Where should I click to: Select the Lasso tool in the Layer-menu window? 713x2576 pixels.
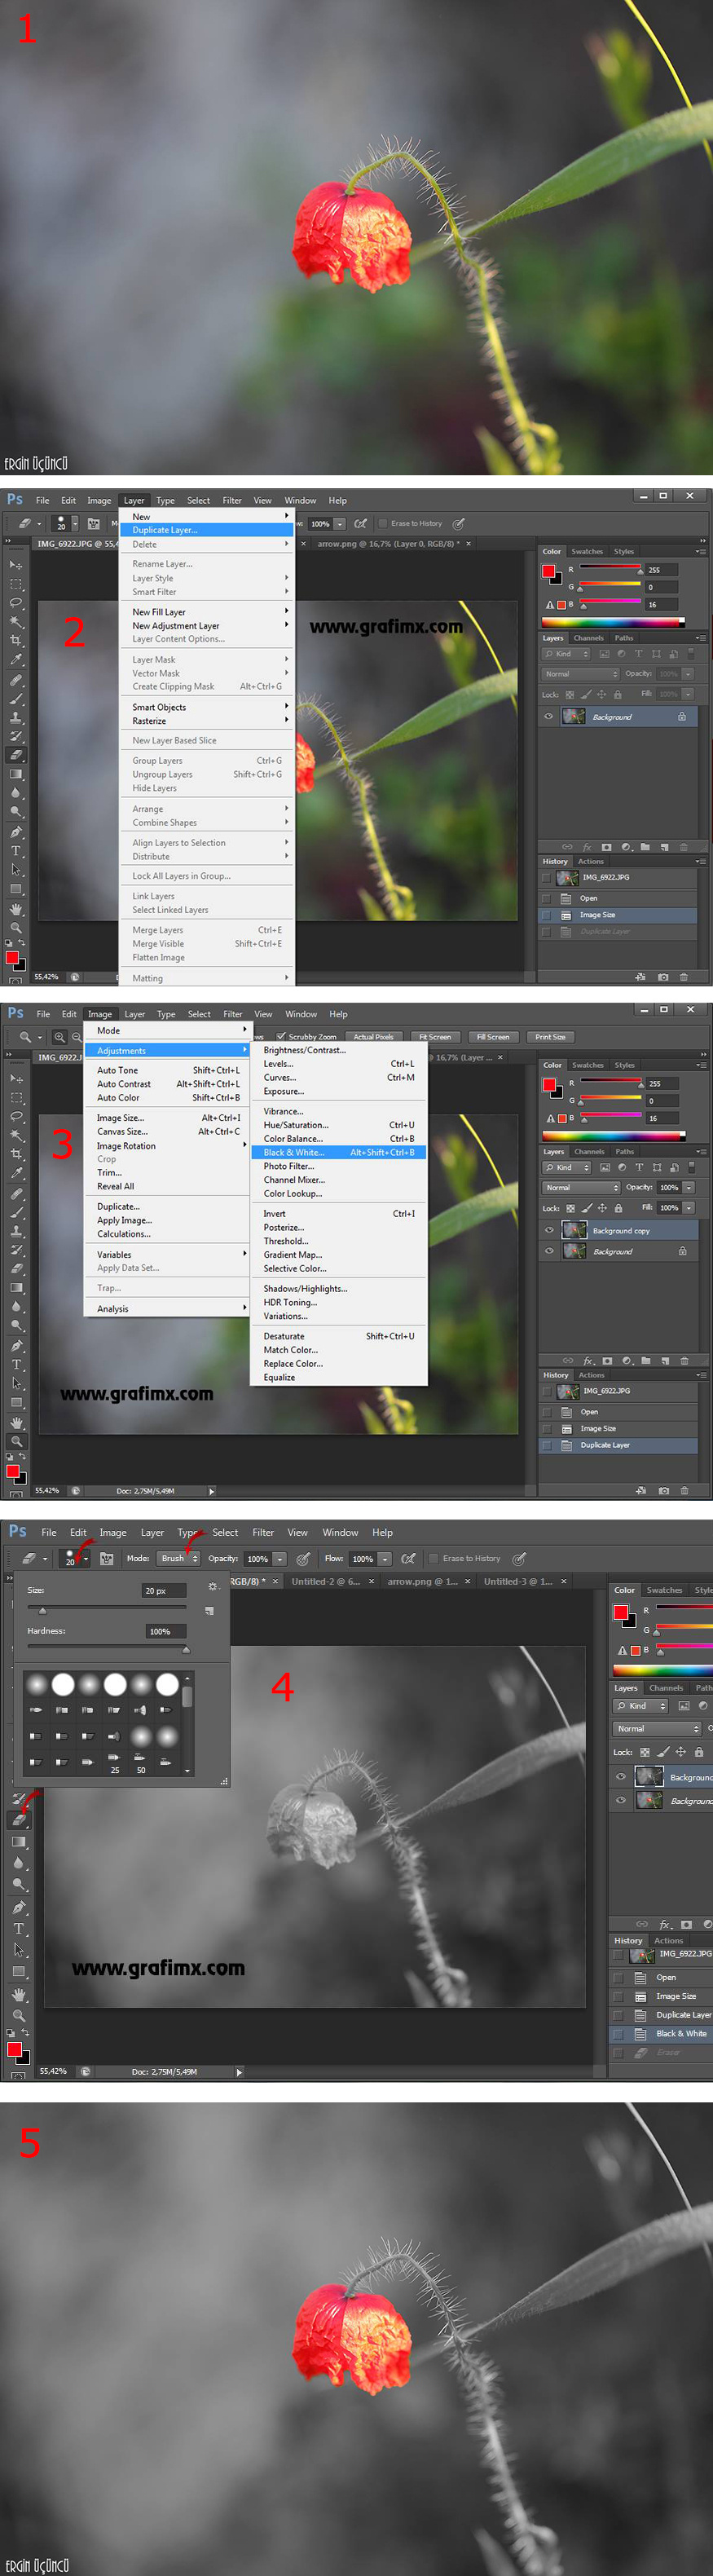[x=16, y=603]
